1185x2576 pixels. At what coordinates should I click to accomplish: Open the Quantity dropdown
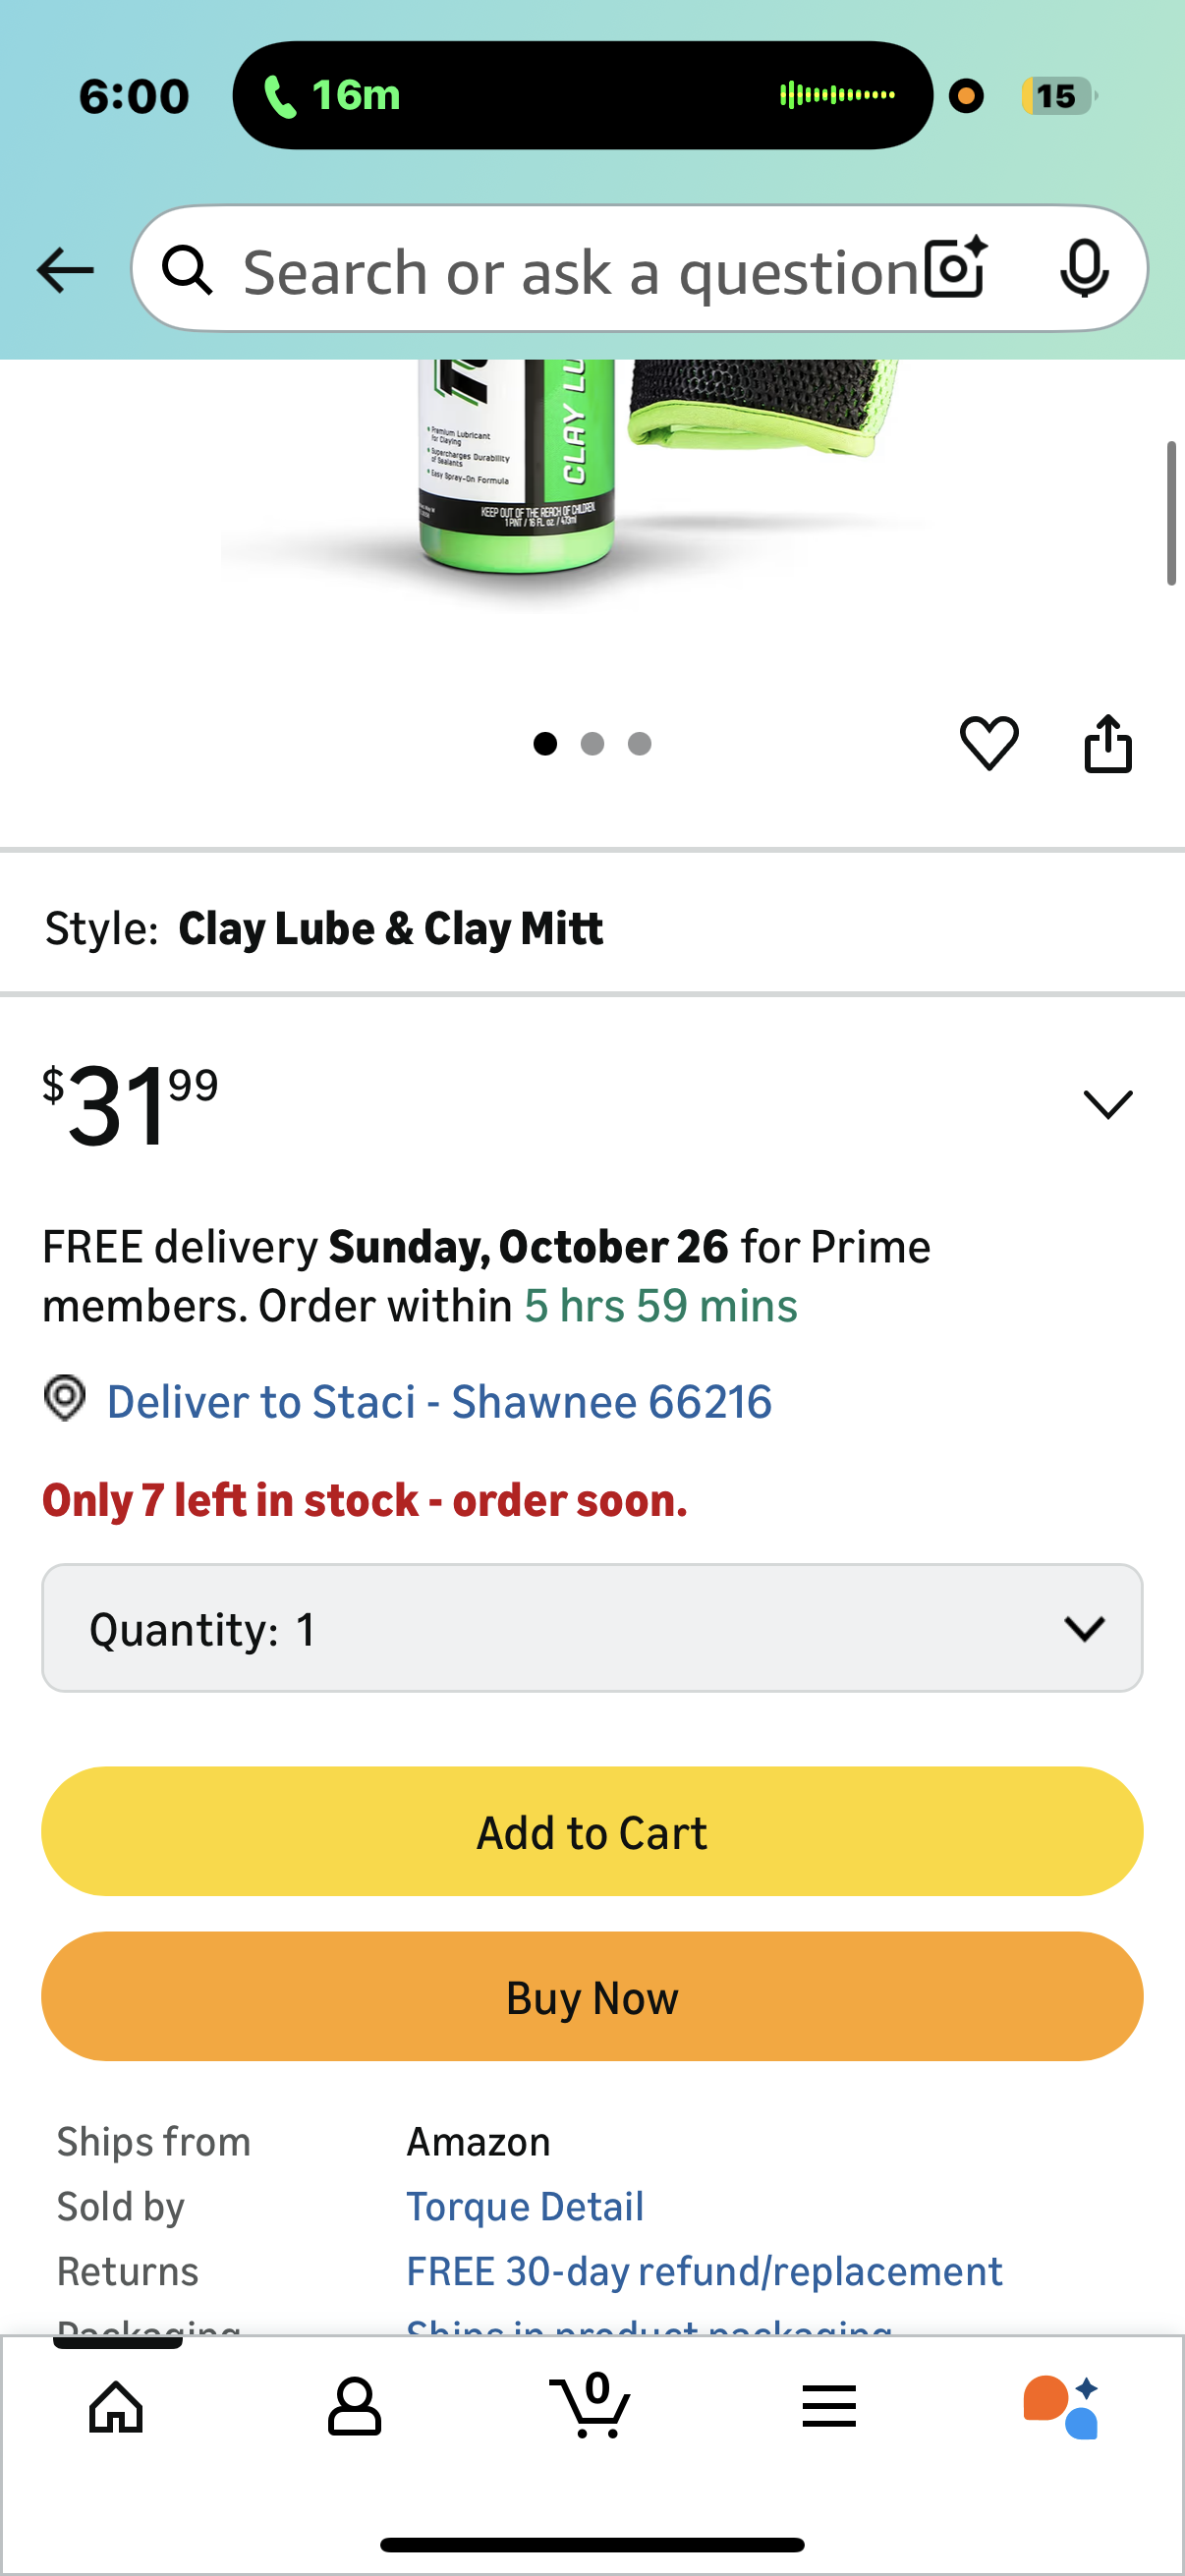pos(591,1628)
